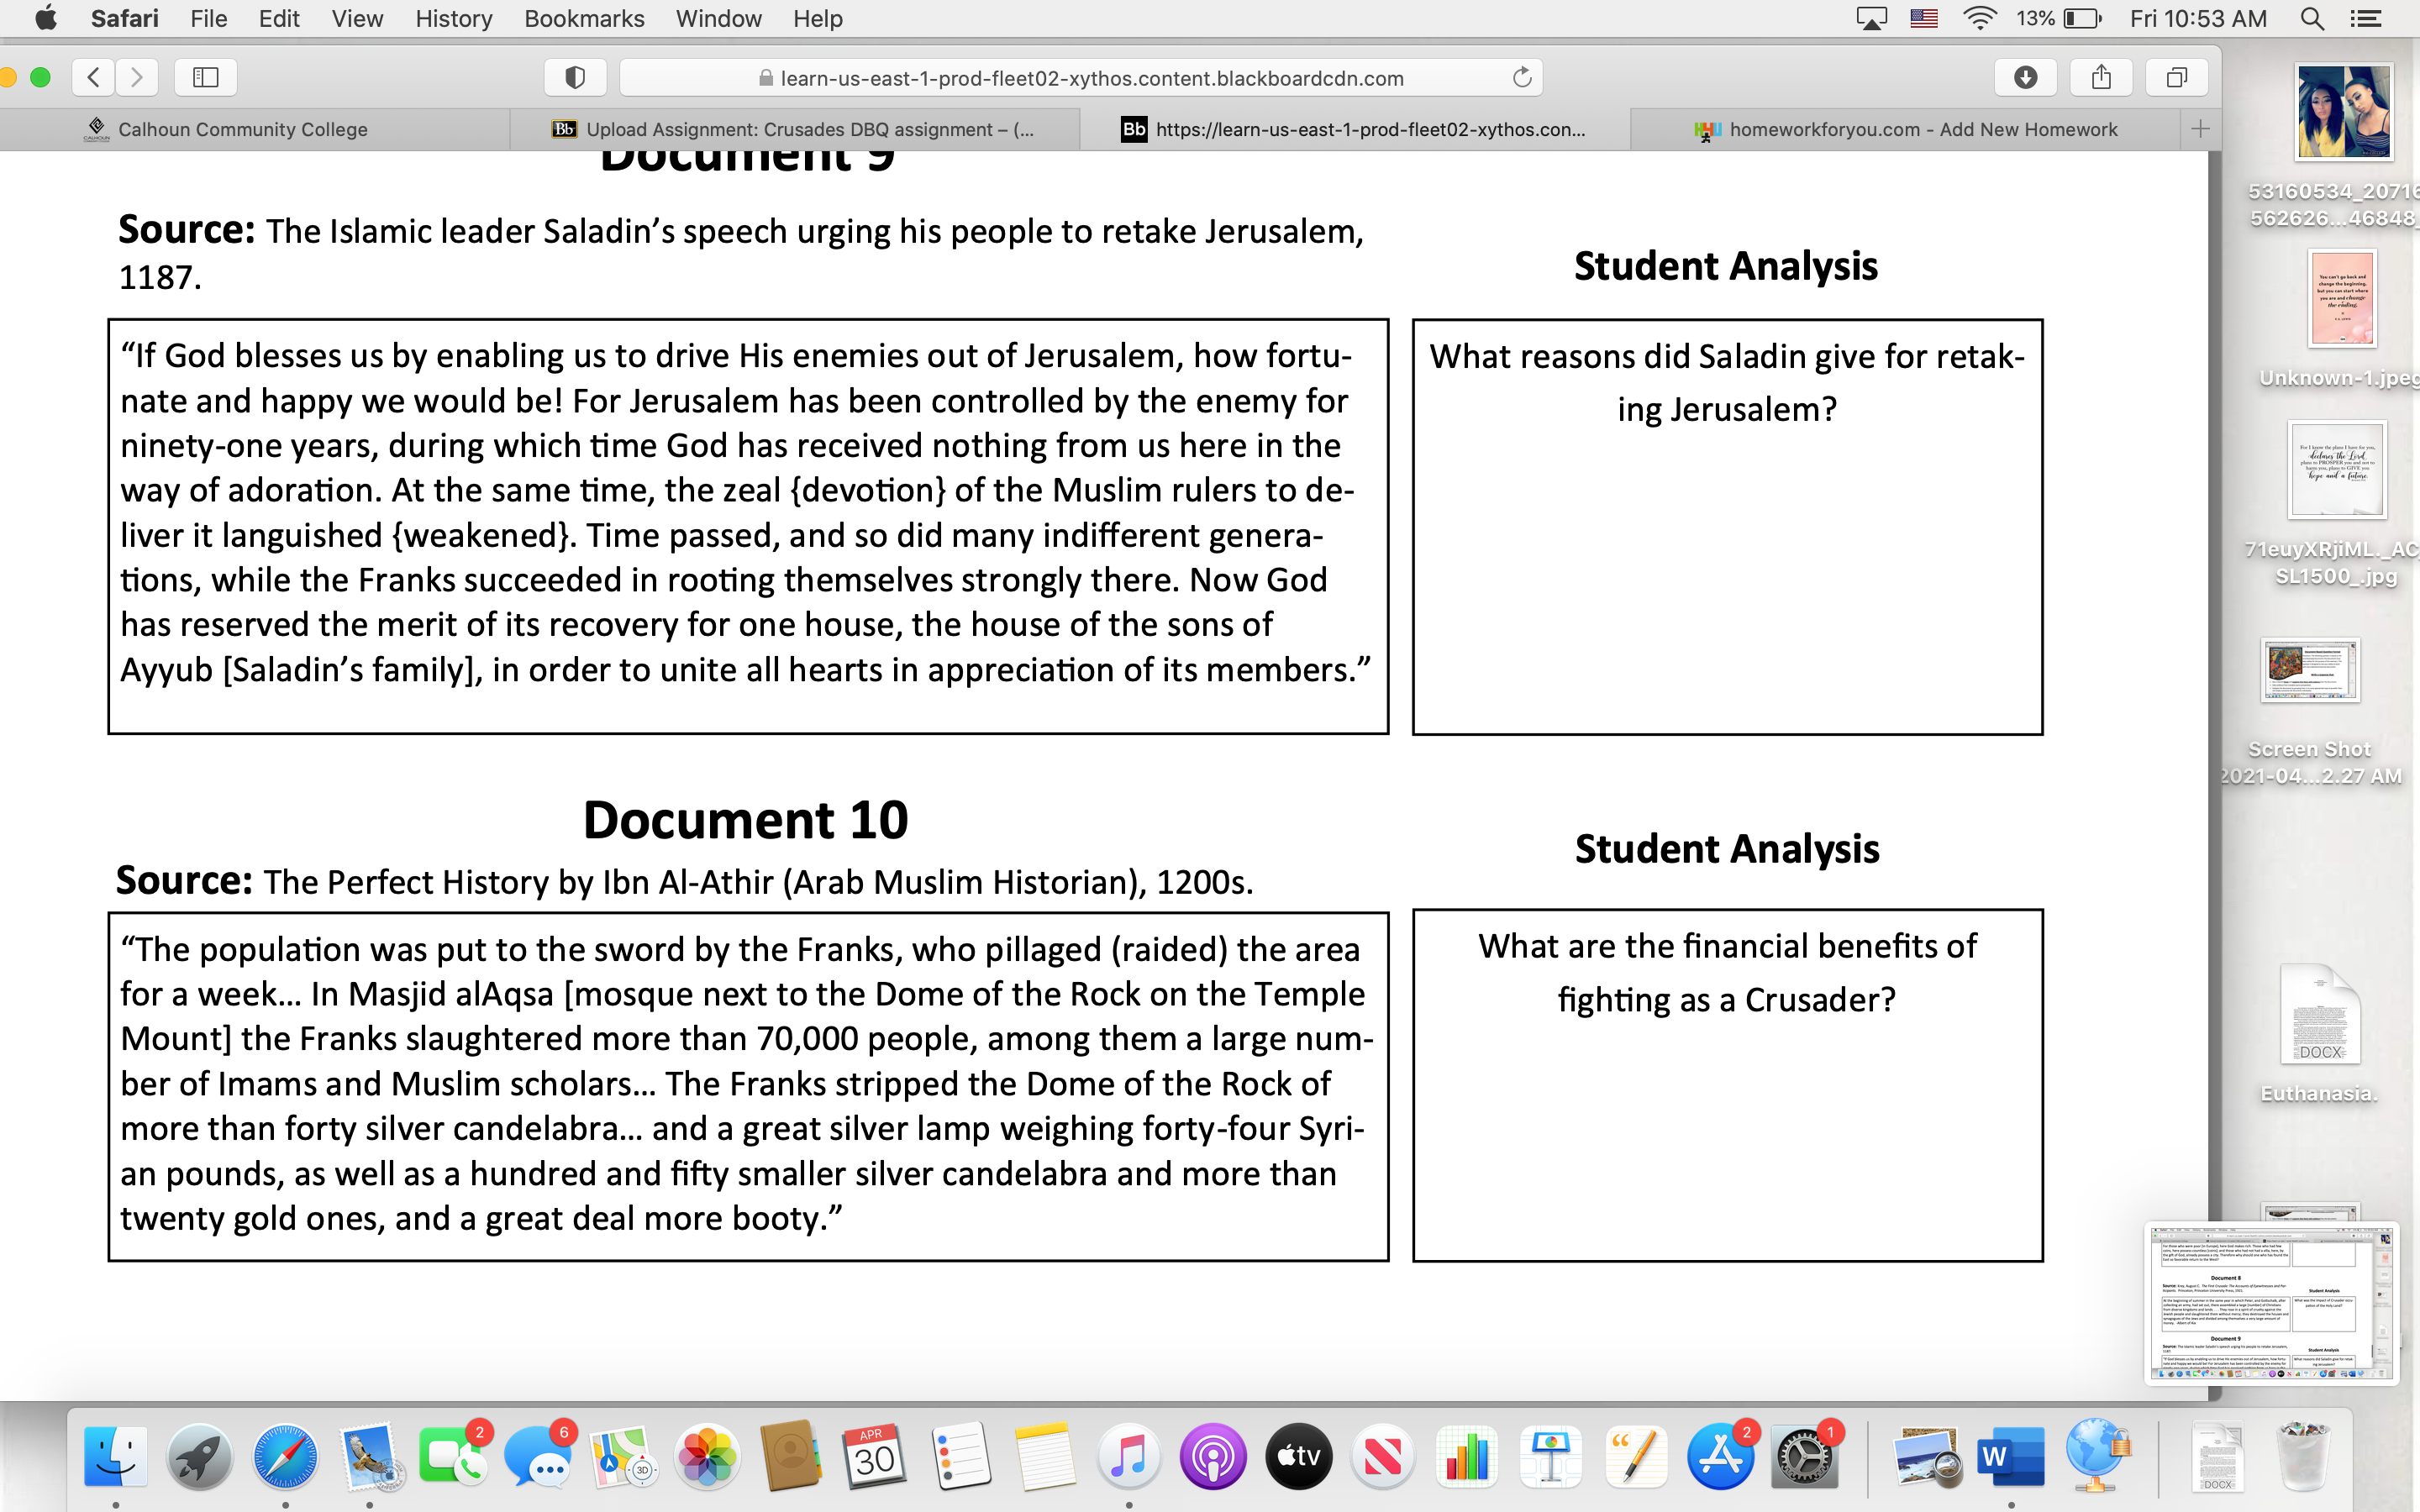
Task: Add a new tab with plus button
Action: point(2200,129)
